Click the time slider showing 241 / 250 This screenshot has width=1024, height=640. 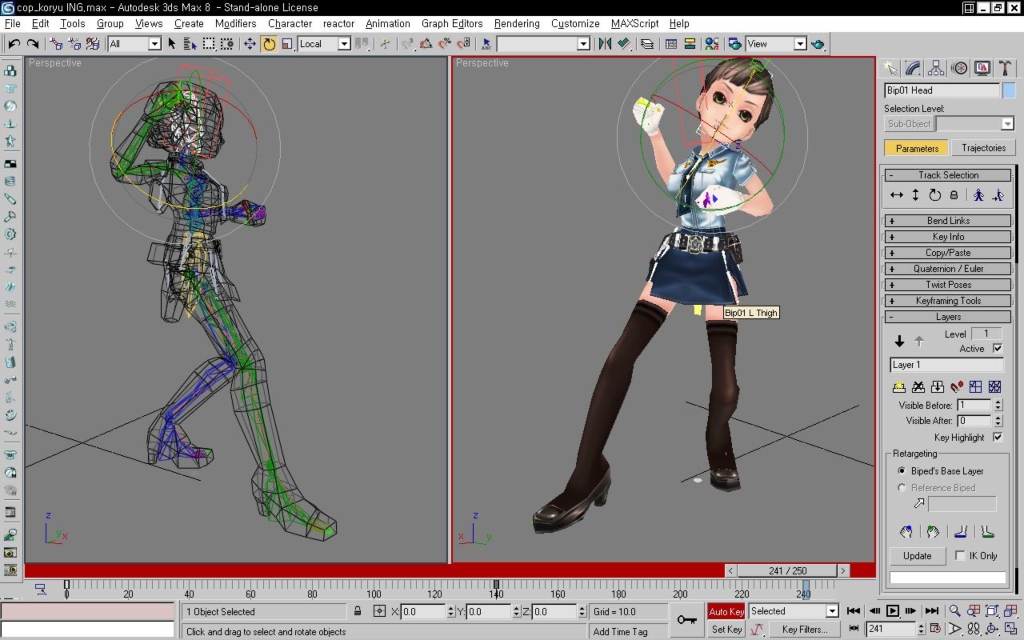(788, 571)
